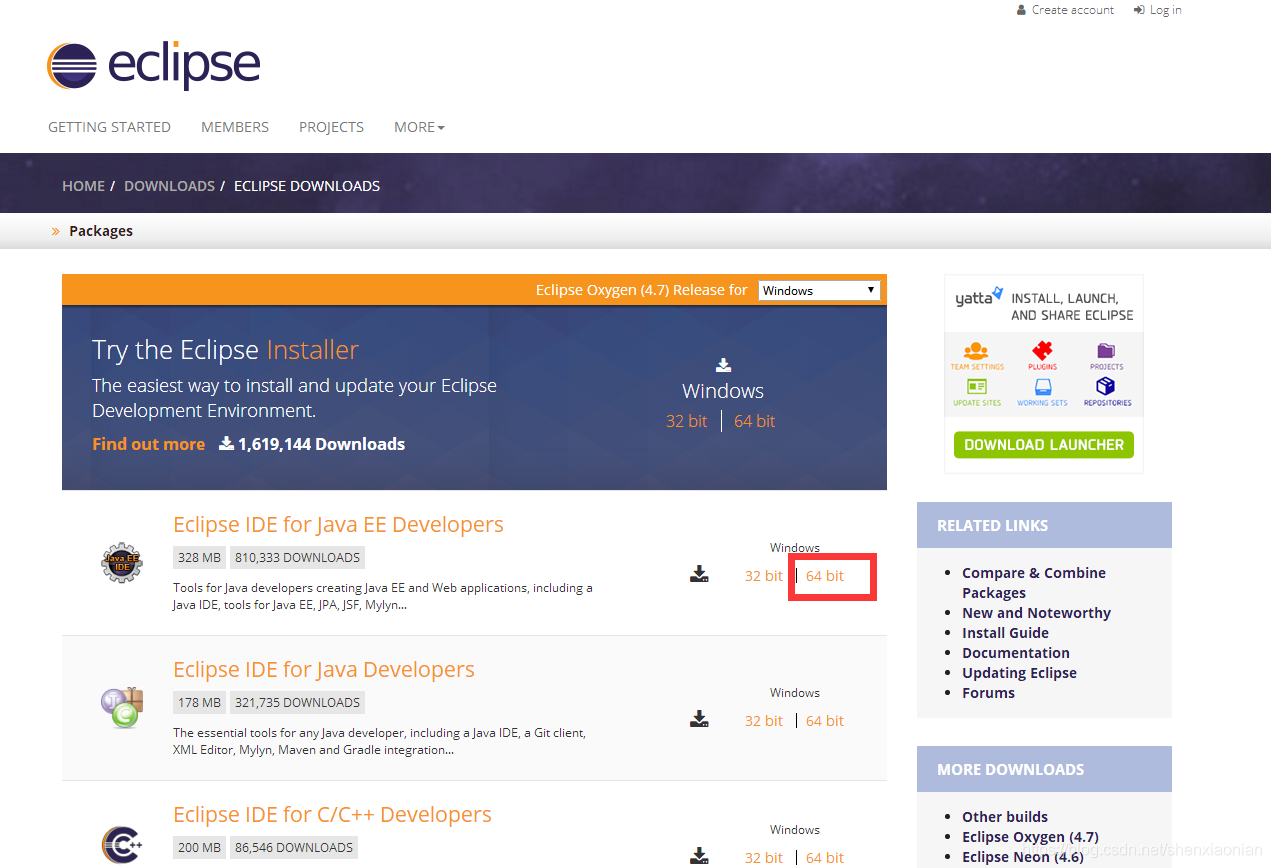Open the Eclipse IDE for Java EE Developers title
The image size is (1271, 868).
click(x=338, y=525)
